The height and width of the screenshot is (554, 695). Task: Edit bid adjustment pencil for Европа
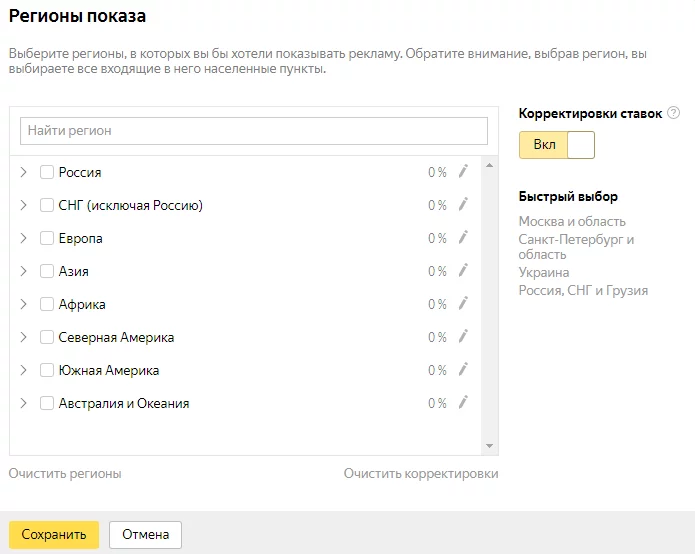(x=463, y=237)
